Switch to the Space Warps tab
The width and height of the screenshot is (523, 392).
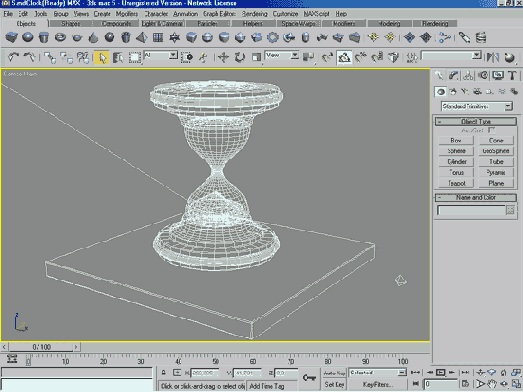[x=298, y=24]
